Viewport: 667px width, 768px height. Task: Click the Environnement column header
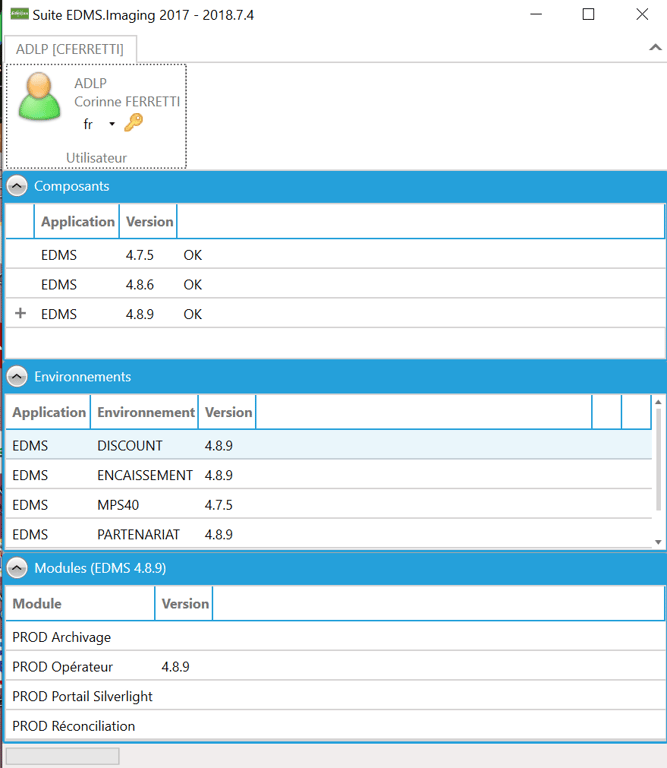pos(145,412)
